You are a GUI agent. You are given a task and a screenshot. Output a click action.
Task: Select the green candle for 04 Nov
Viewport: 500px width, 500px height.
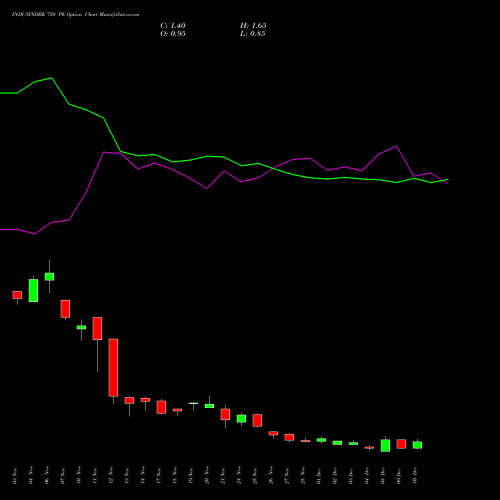point(33,290)
